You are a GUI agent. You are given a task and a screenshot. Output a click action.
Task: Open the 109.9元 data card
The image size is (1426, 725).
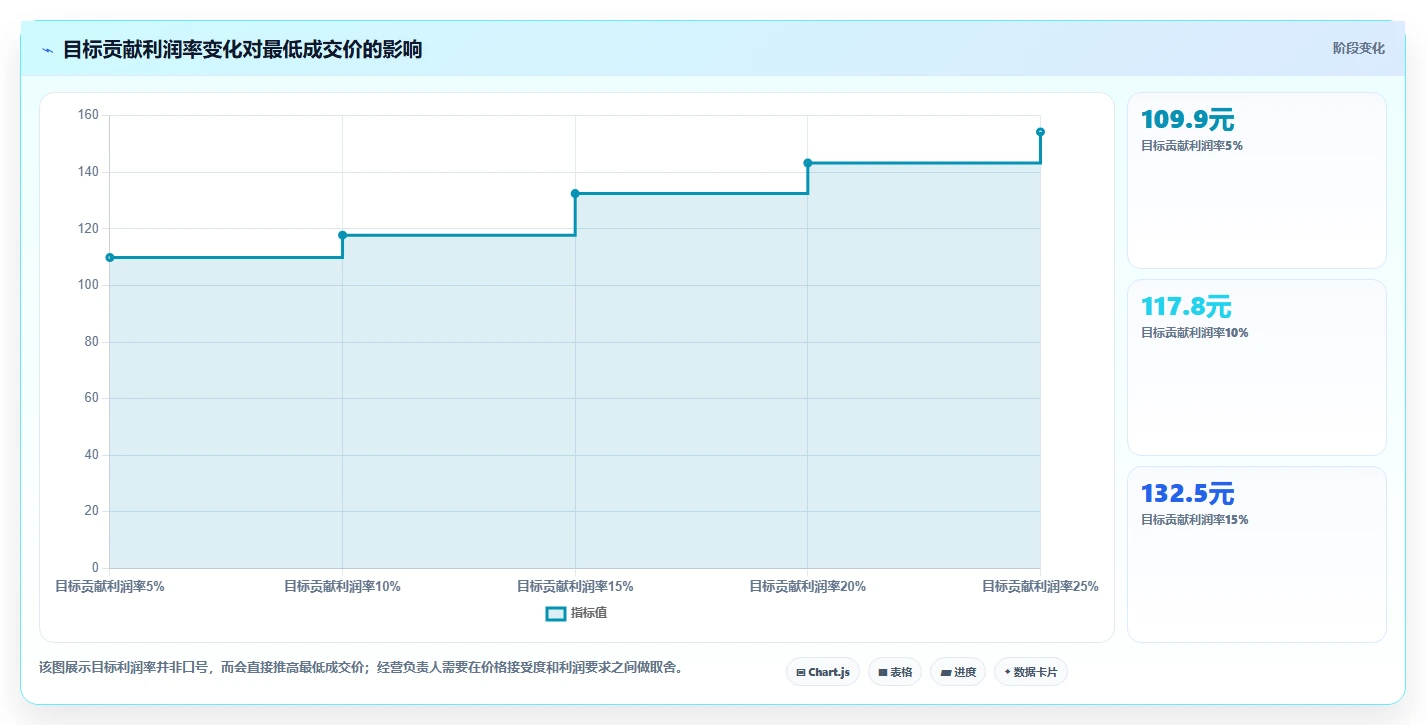(x=1257, y=181)
